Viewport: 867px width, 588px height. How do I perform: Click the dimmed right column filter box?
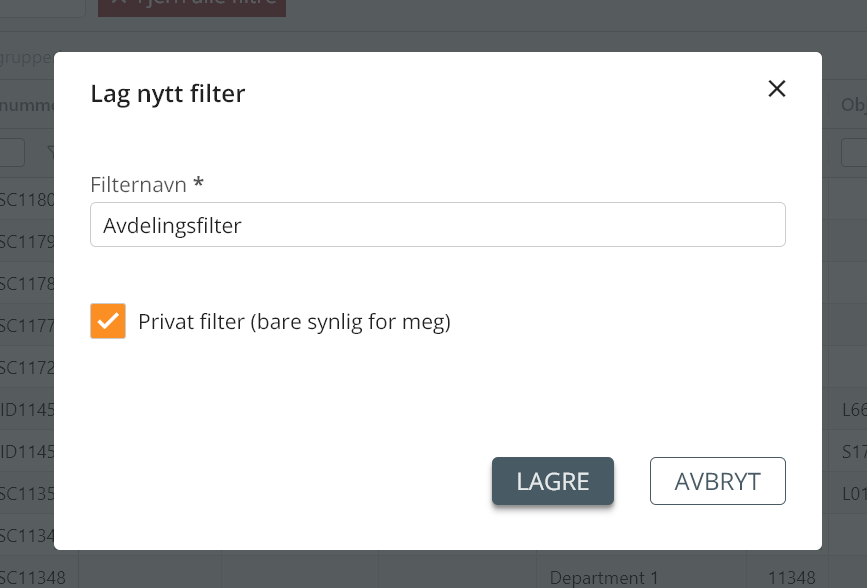pyautogui.click(x=854, y=153)
